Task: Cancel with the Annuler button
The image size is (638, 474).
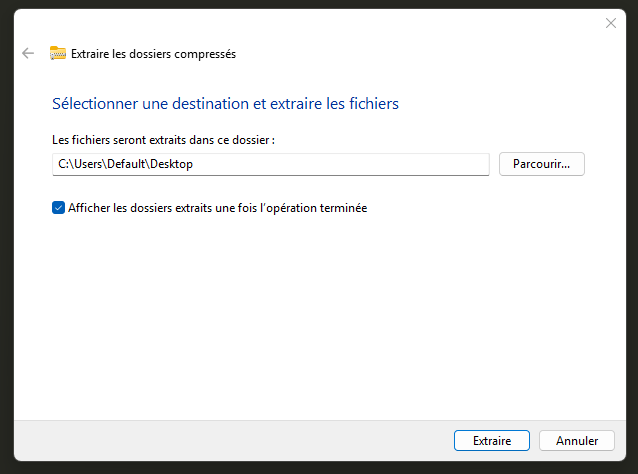Action: click(x=576, y=440)
